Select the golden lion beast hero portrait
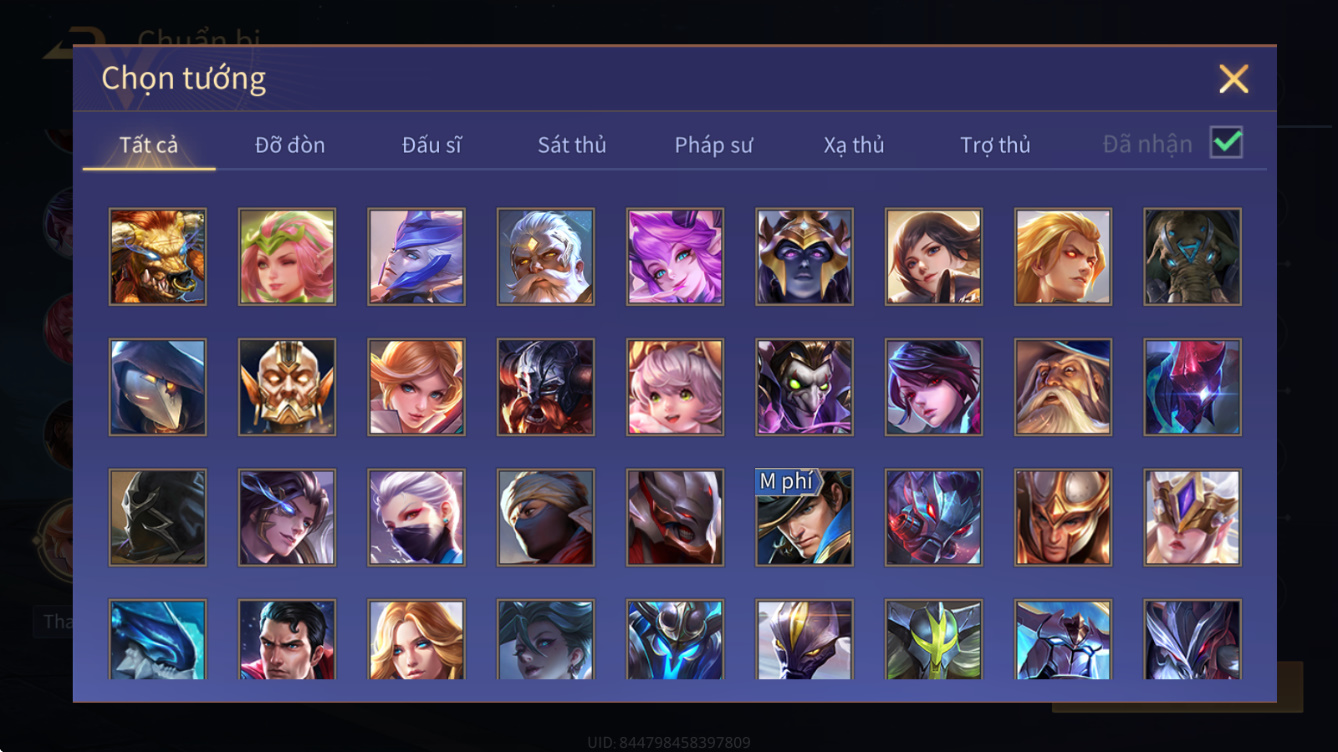Image resolution: width=1338 pixels, height=752 pixels. [x=158, y=256]
